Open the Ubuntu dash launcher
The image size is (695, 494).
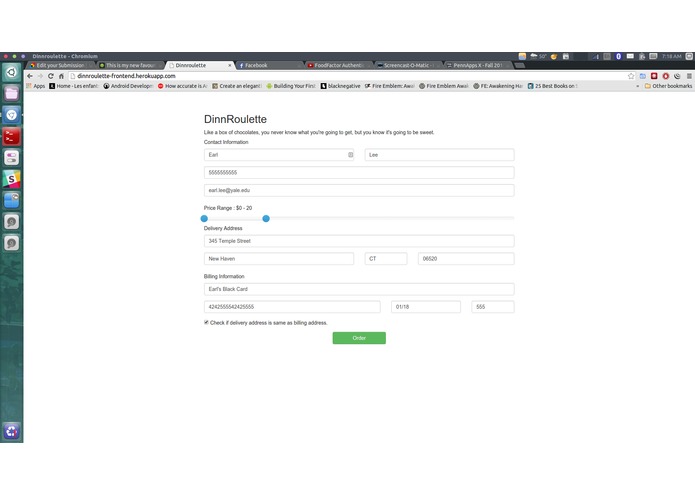12,72
